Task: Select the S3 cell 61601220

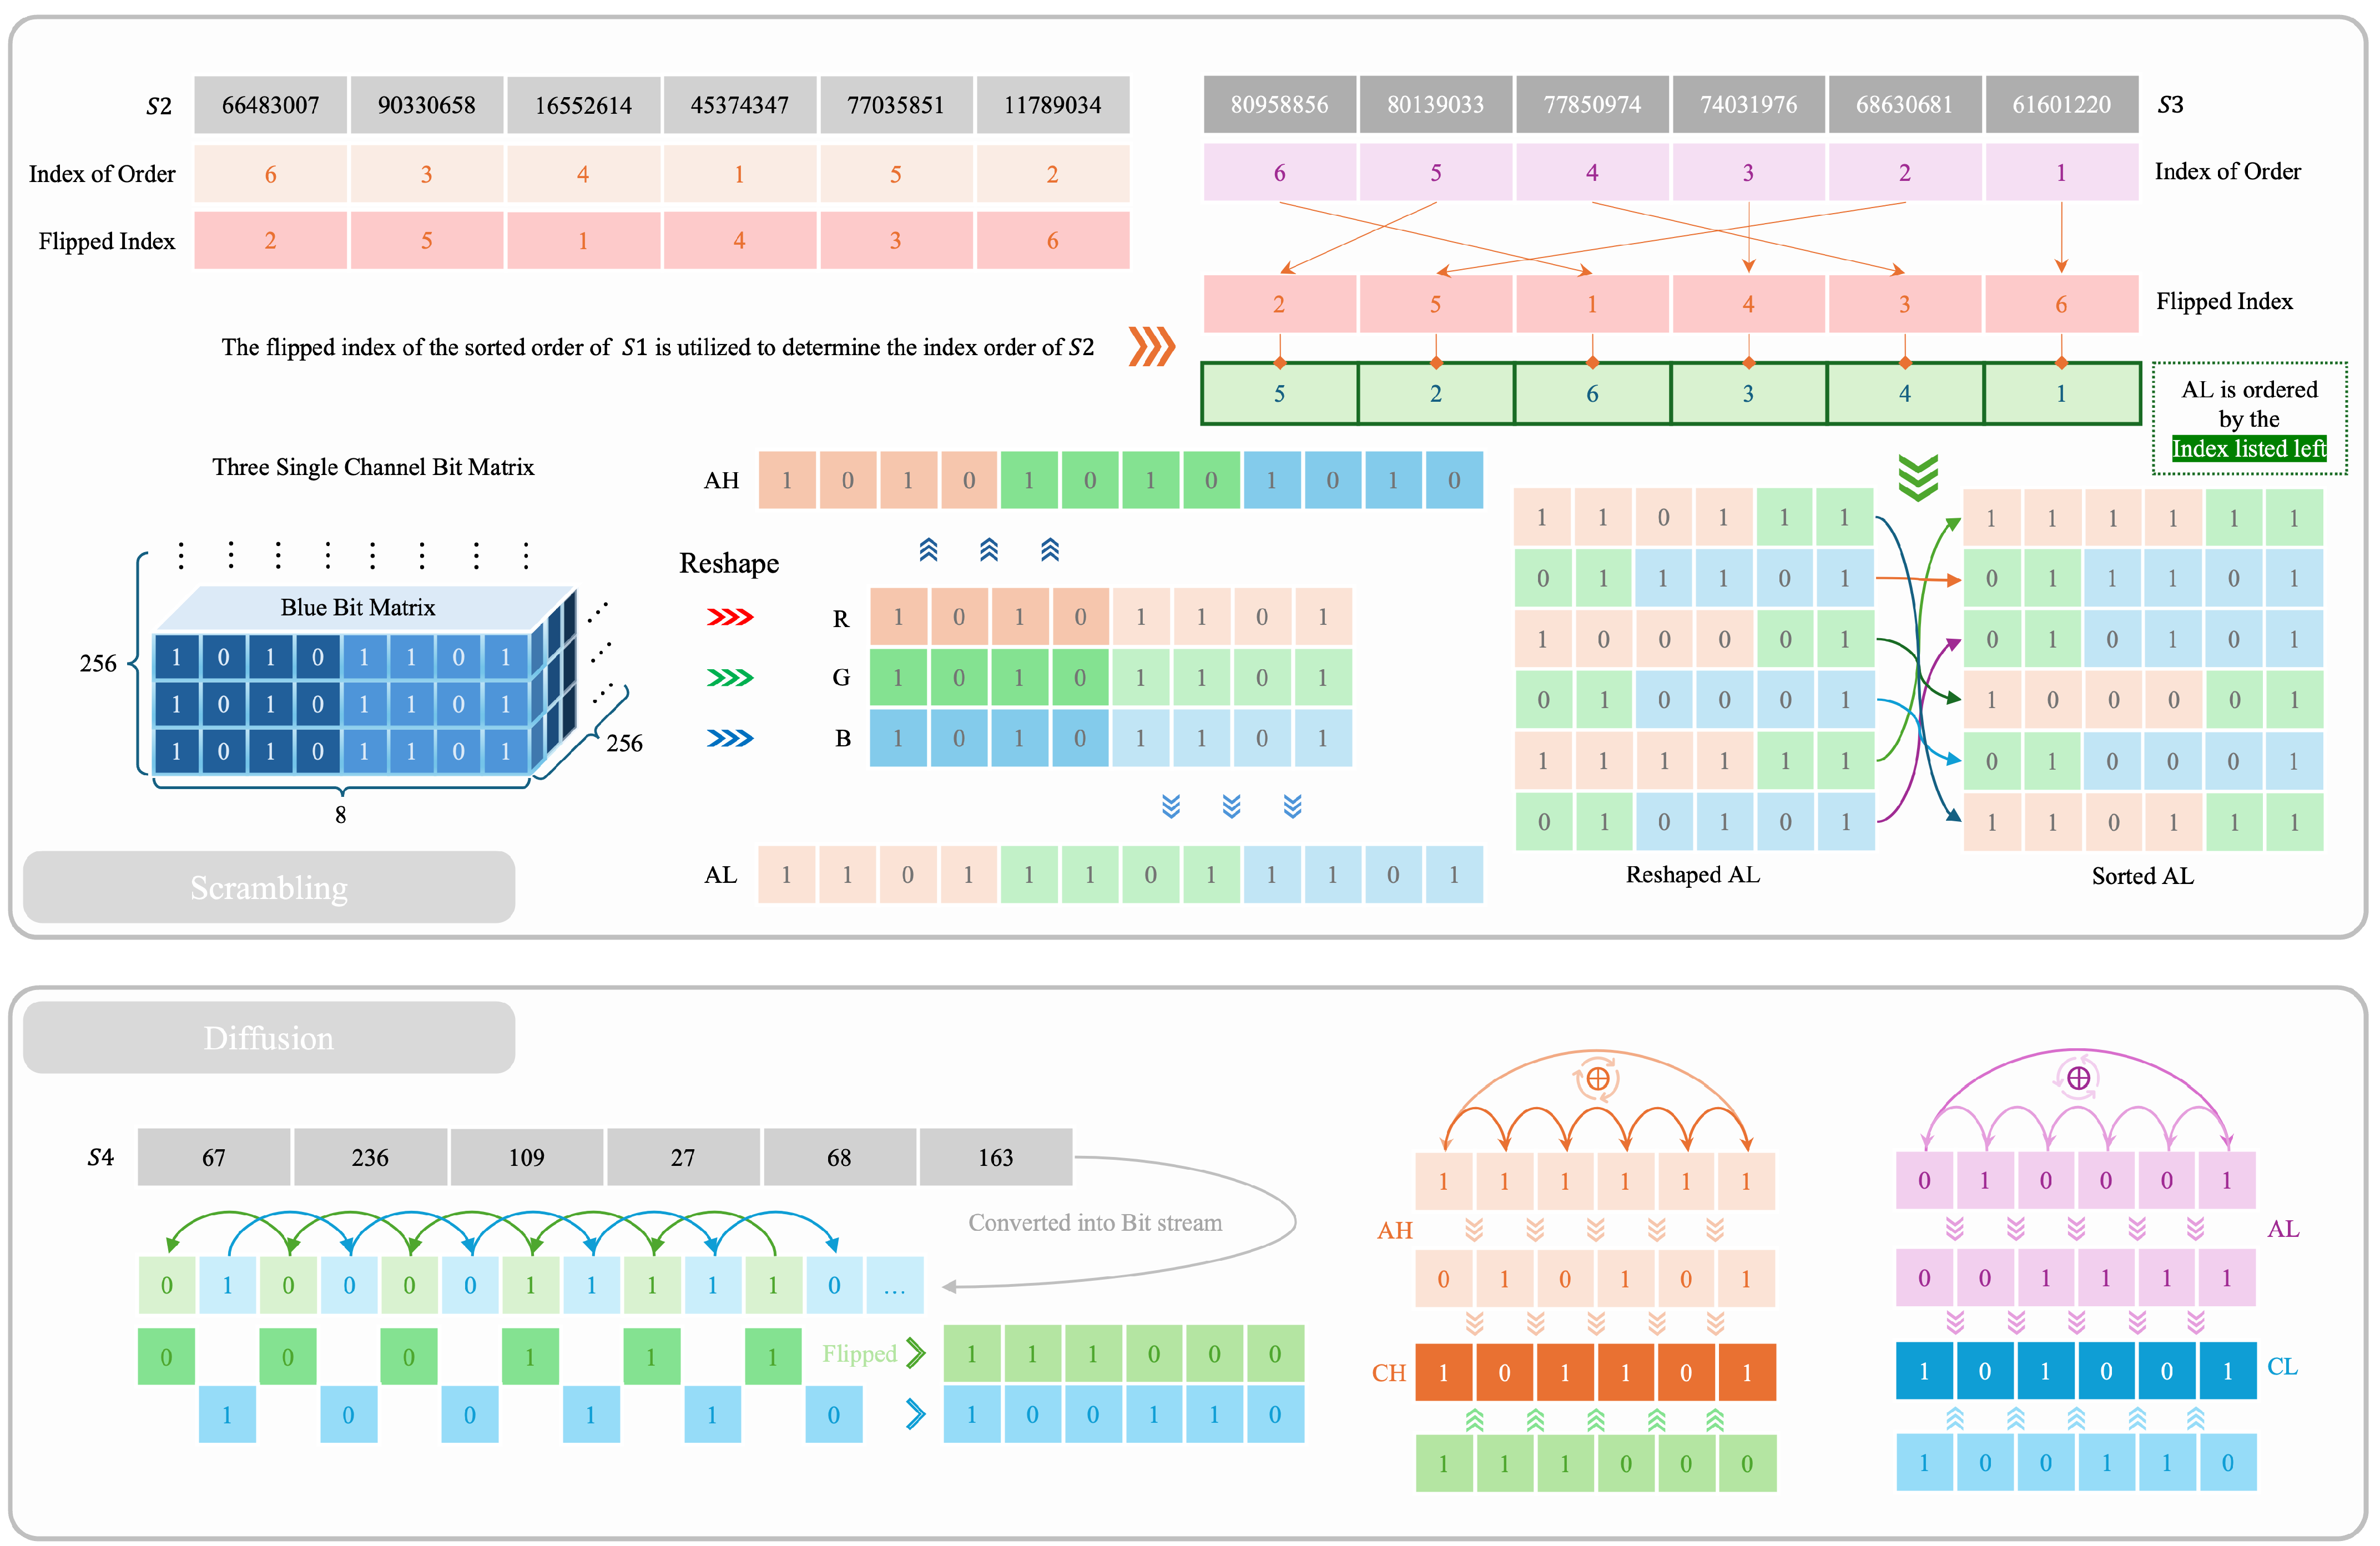Action: 2061,104
